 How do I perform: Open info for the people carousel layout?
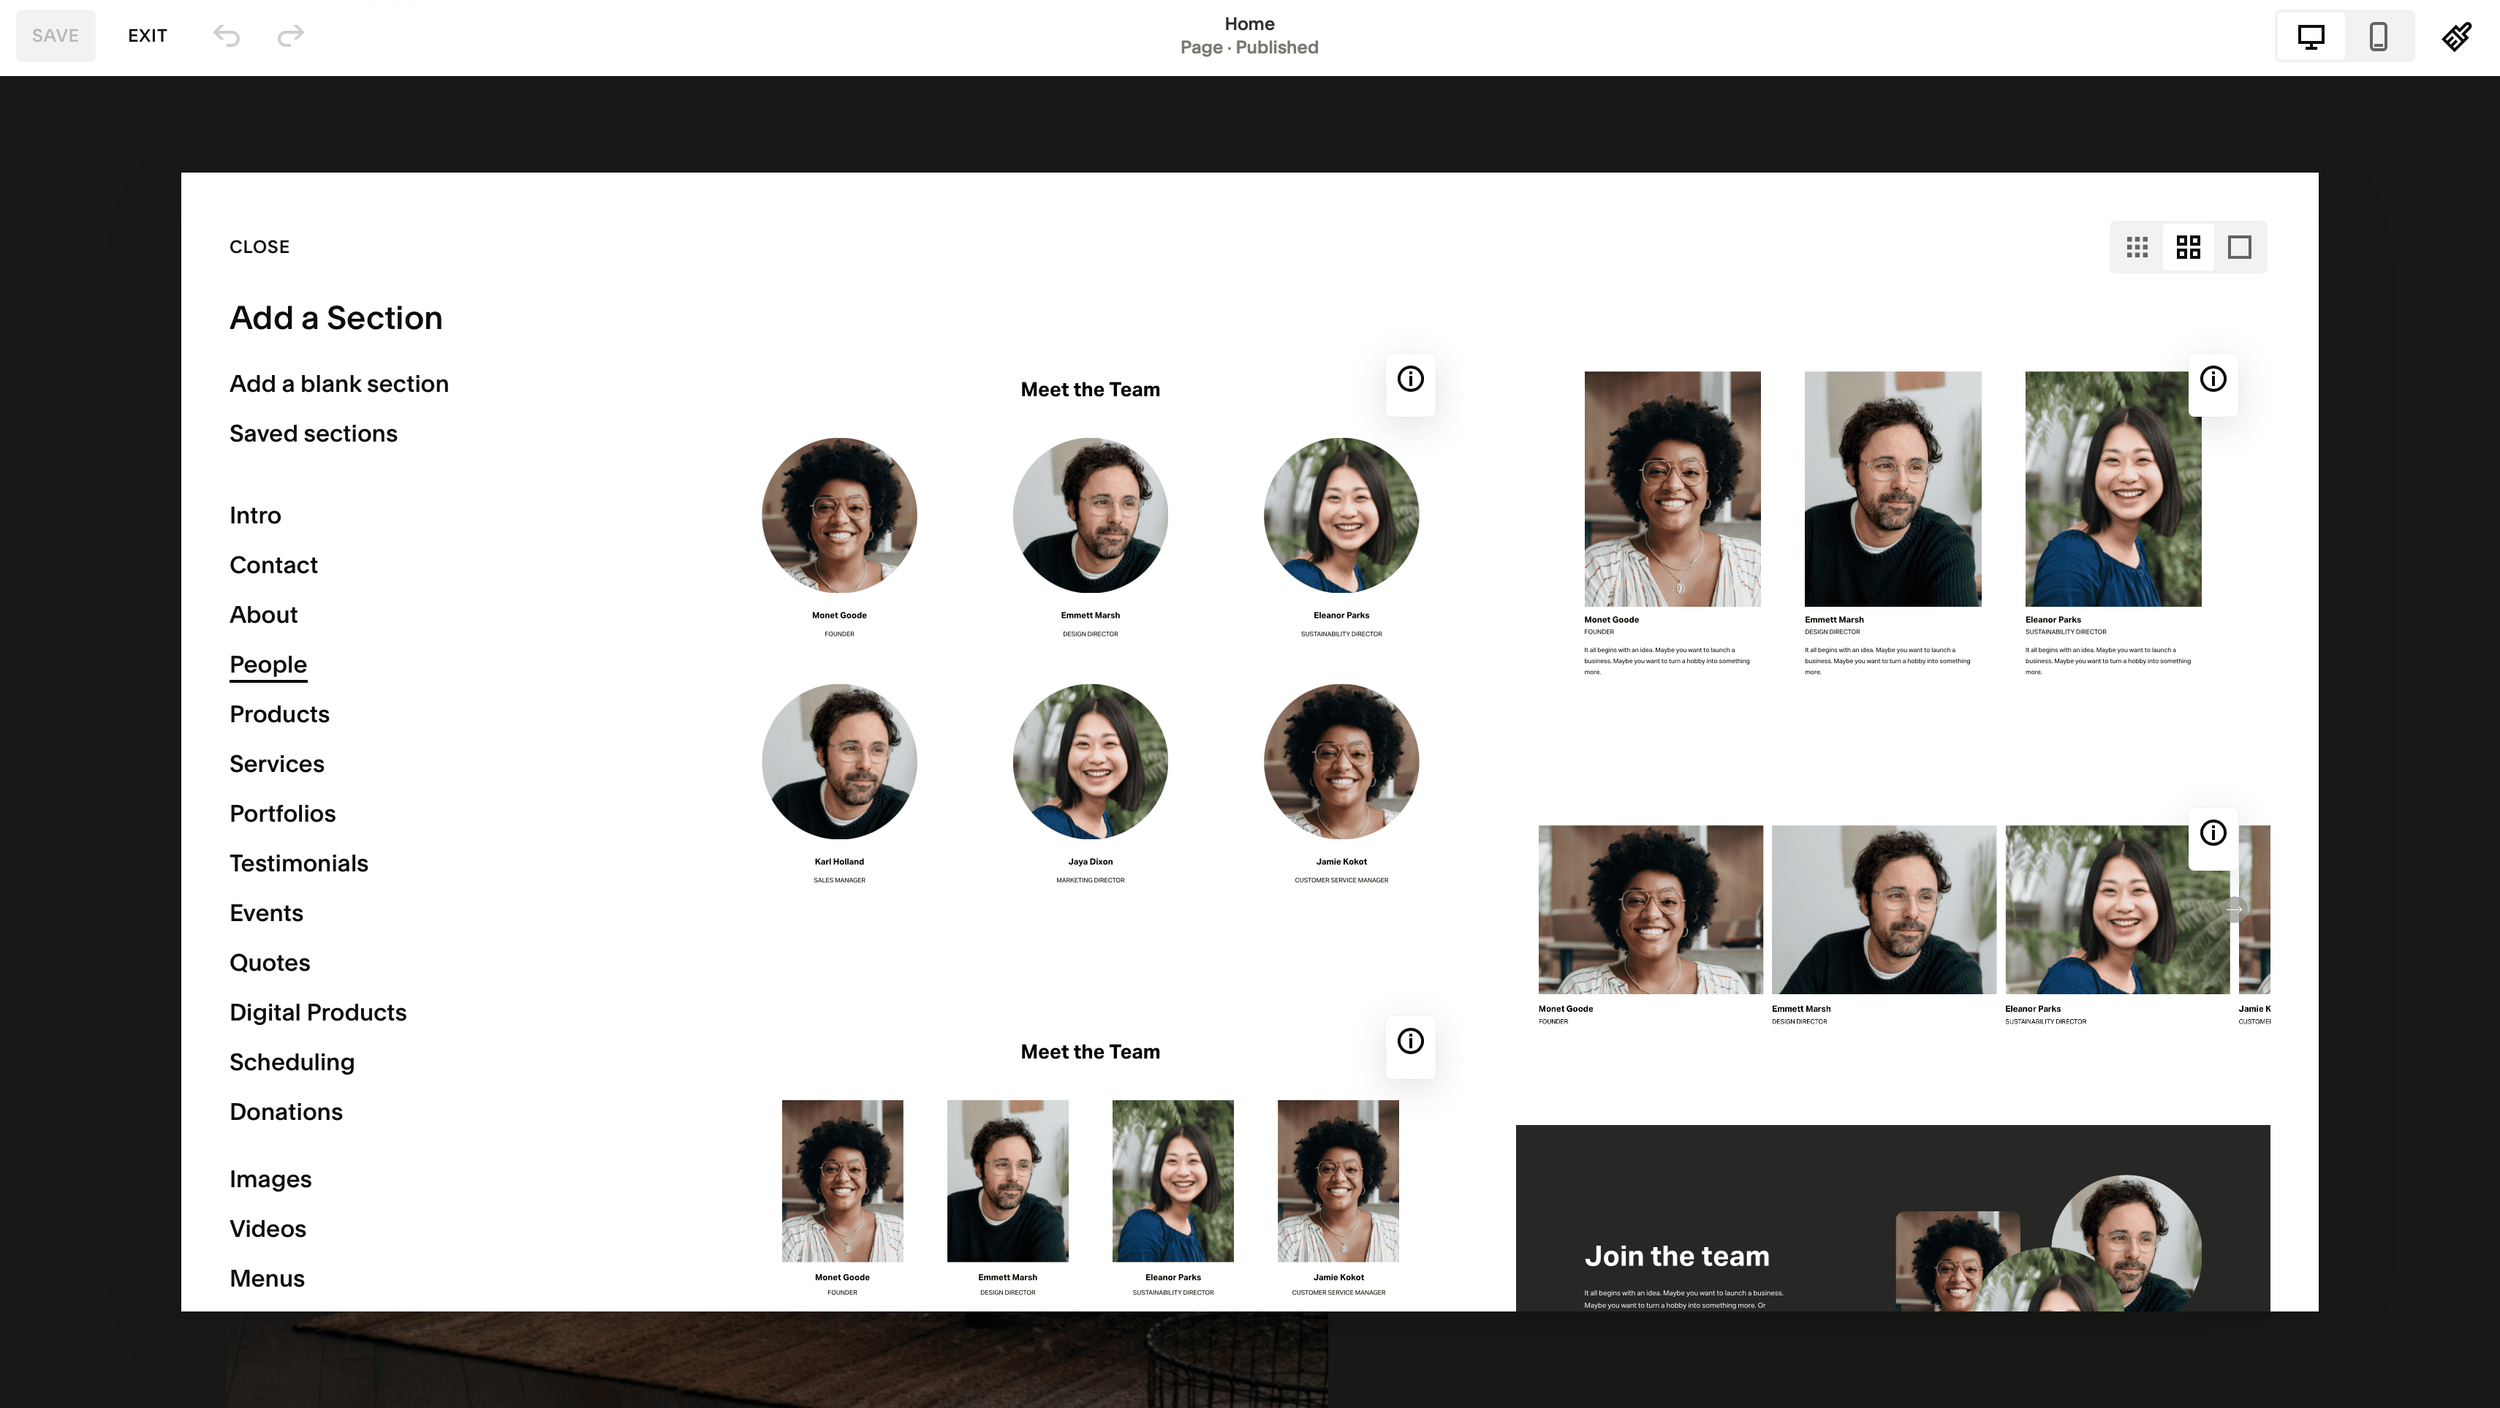(x=2212, y=833)
